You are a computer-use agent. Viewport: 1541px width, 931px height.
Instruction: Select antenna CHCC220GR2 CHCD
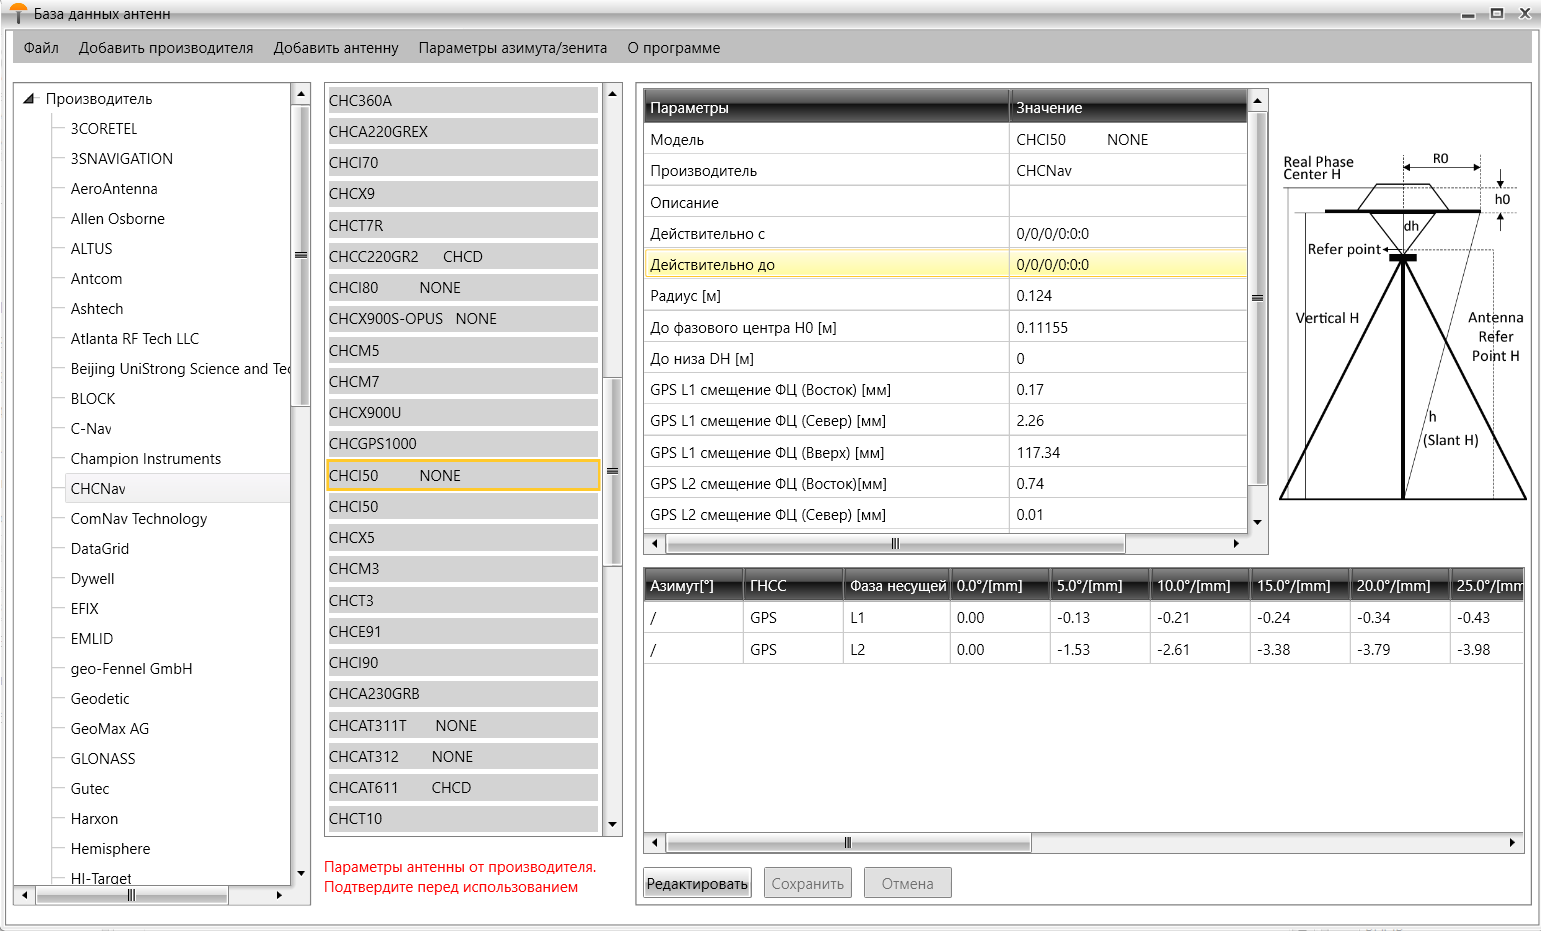(463, 256)
